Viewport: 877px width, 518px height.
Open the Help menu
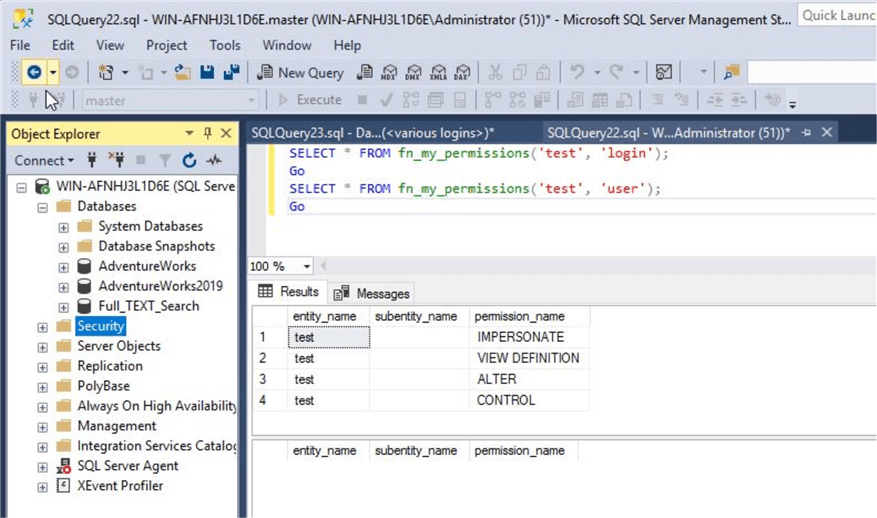347,45
